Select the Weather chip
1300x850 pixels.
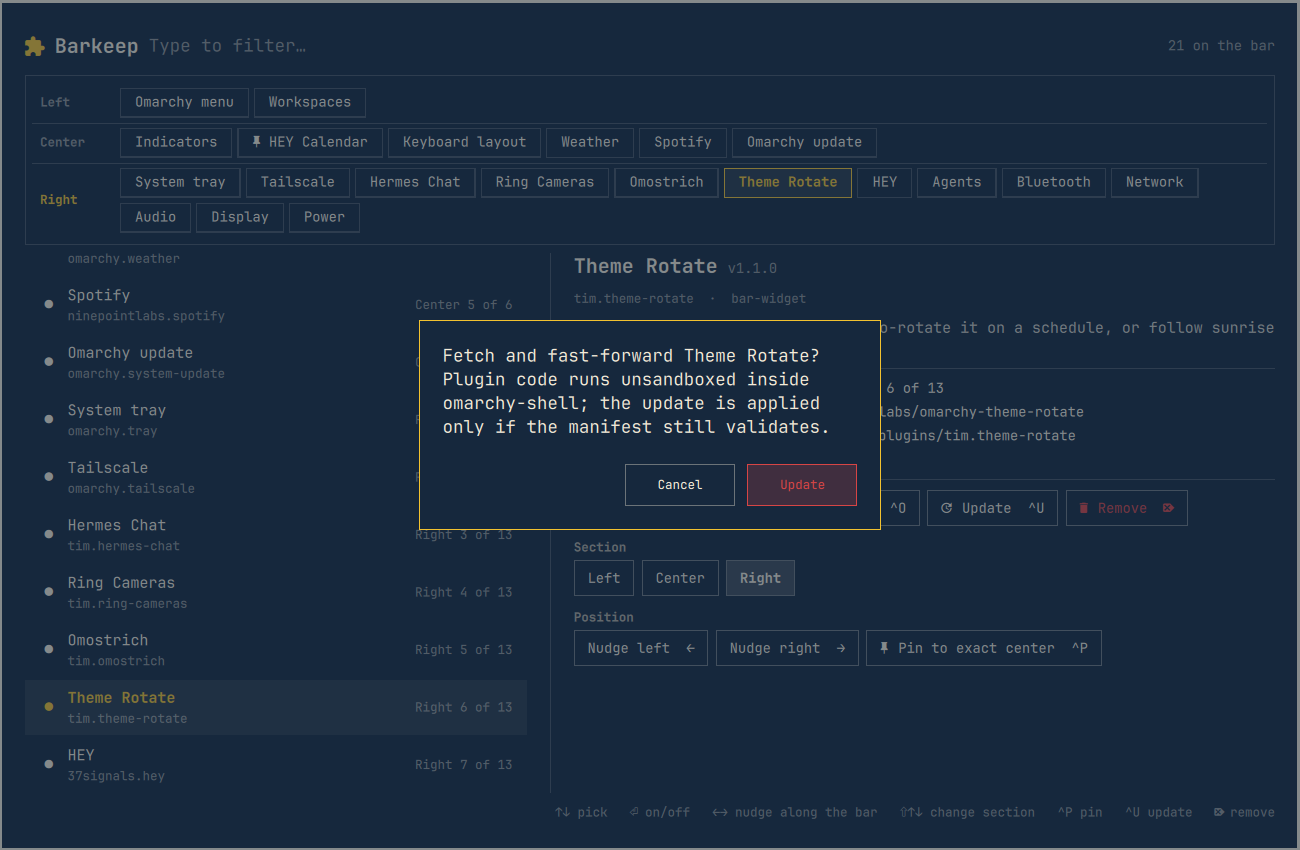click(590, 142)
